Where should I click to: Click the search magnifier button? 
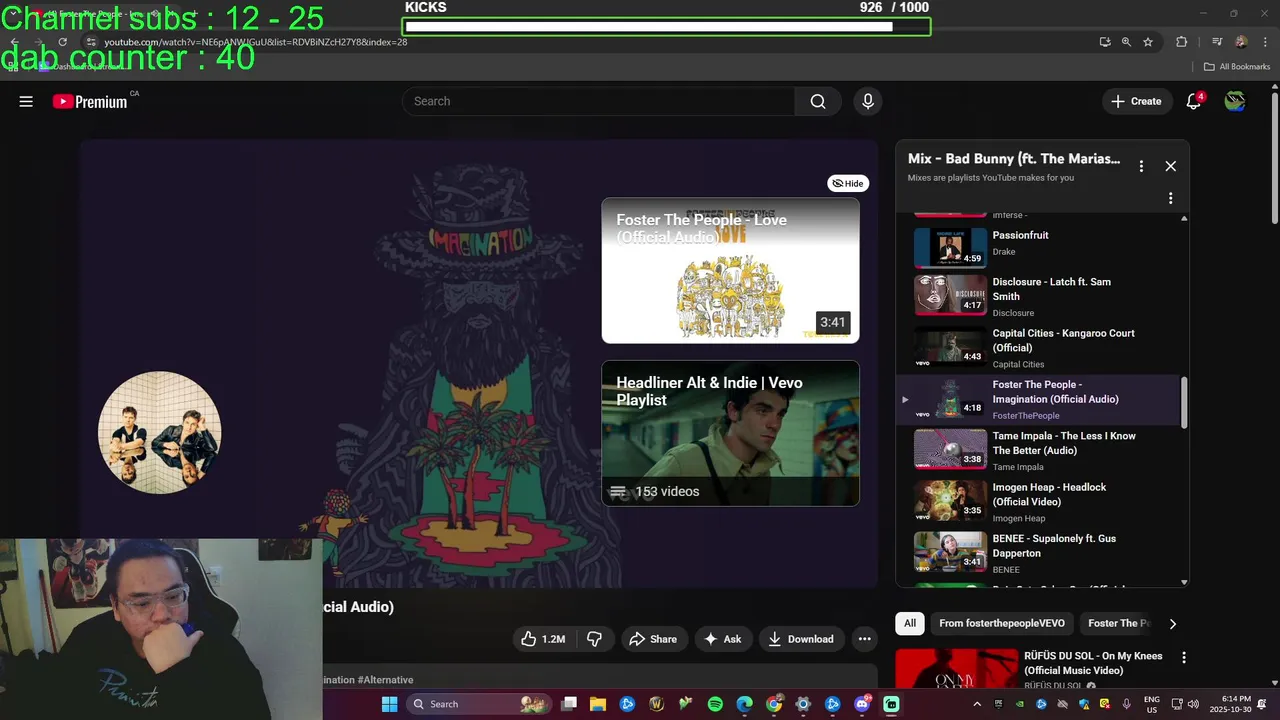(818, 101)
